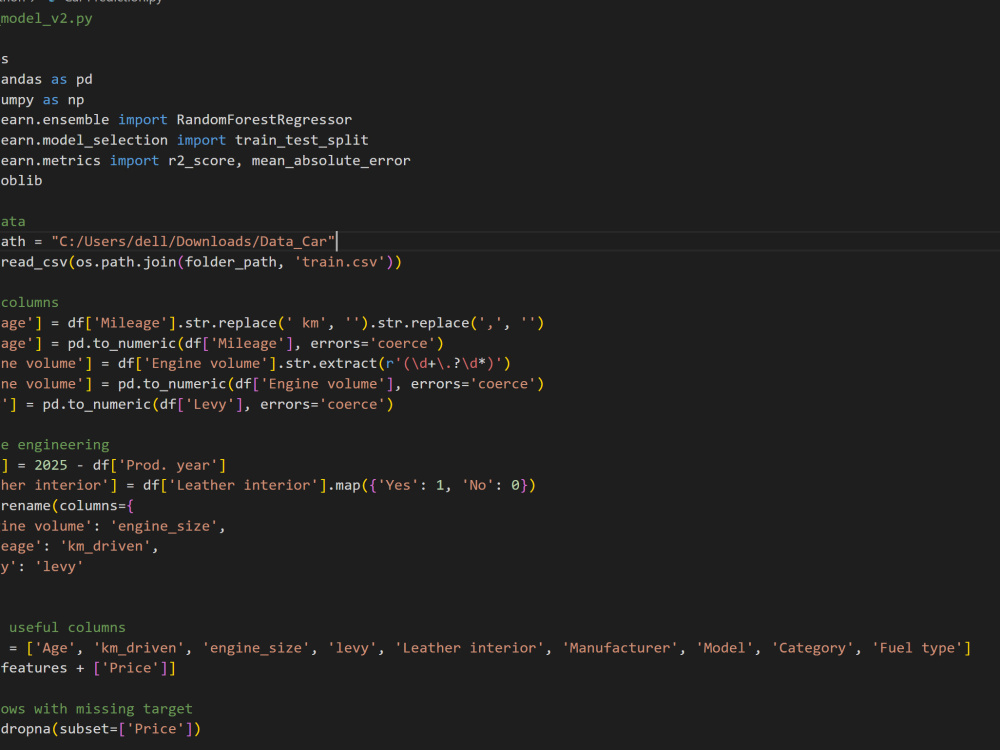Click on RandomForestRegressor in the import line
This screenshot has height=750, width=1000.
click(264, 120)
